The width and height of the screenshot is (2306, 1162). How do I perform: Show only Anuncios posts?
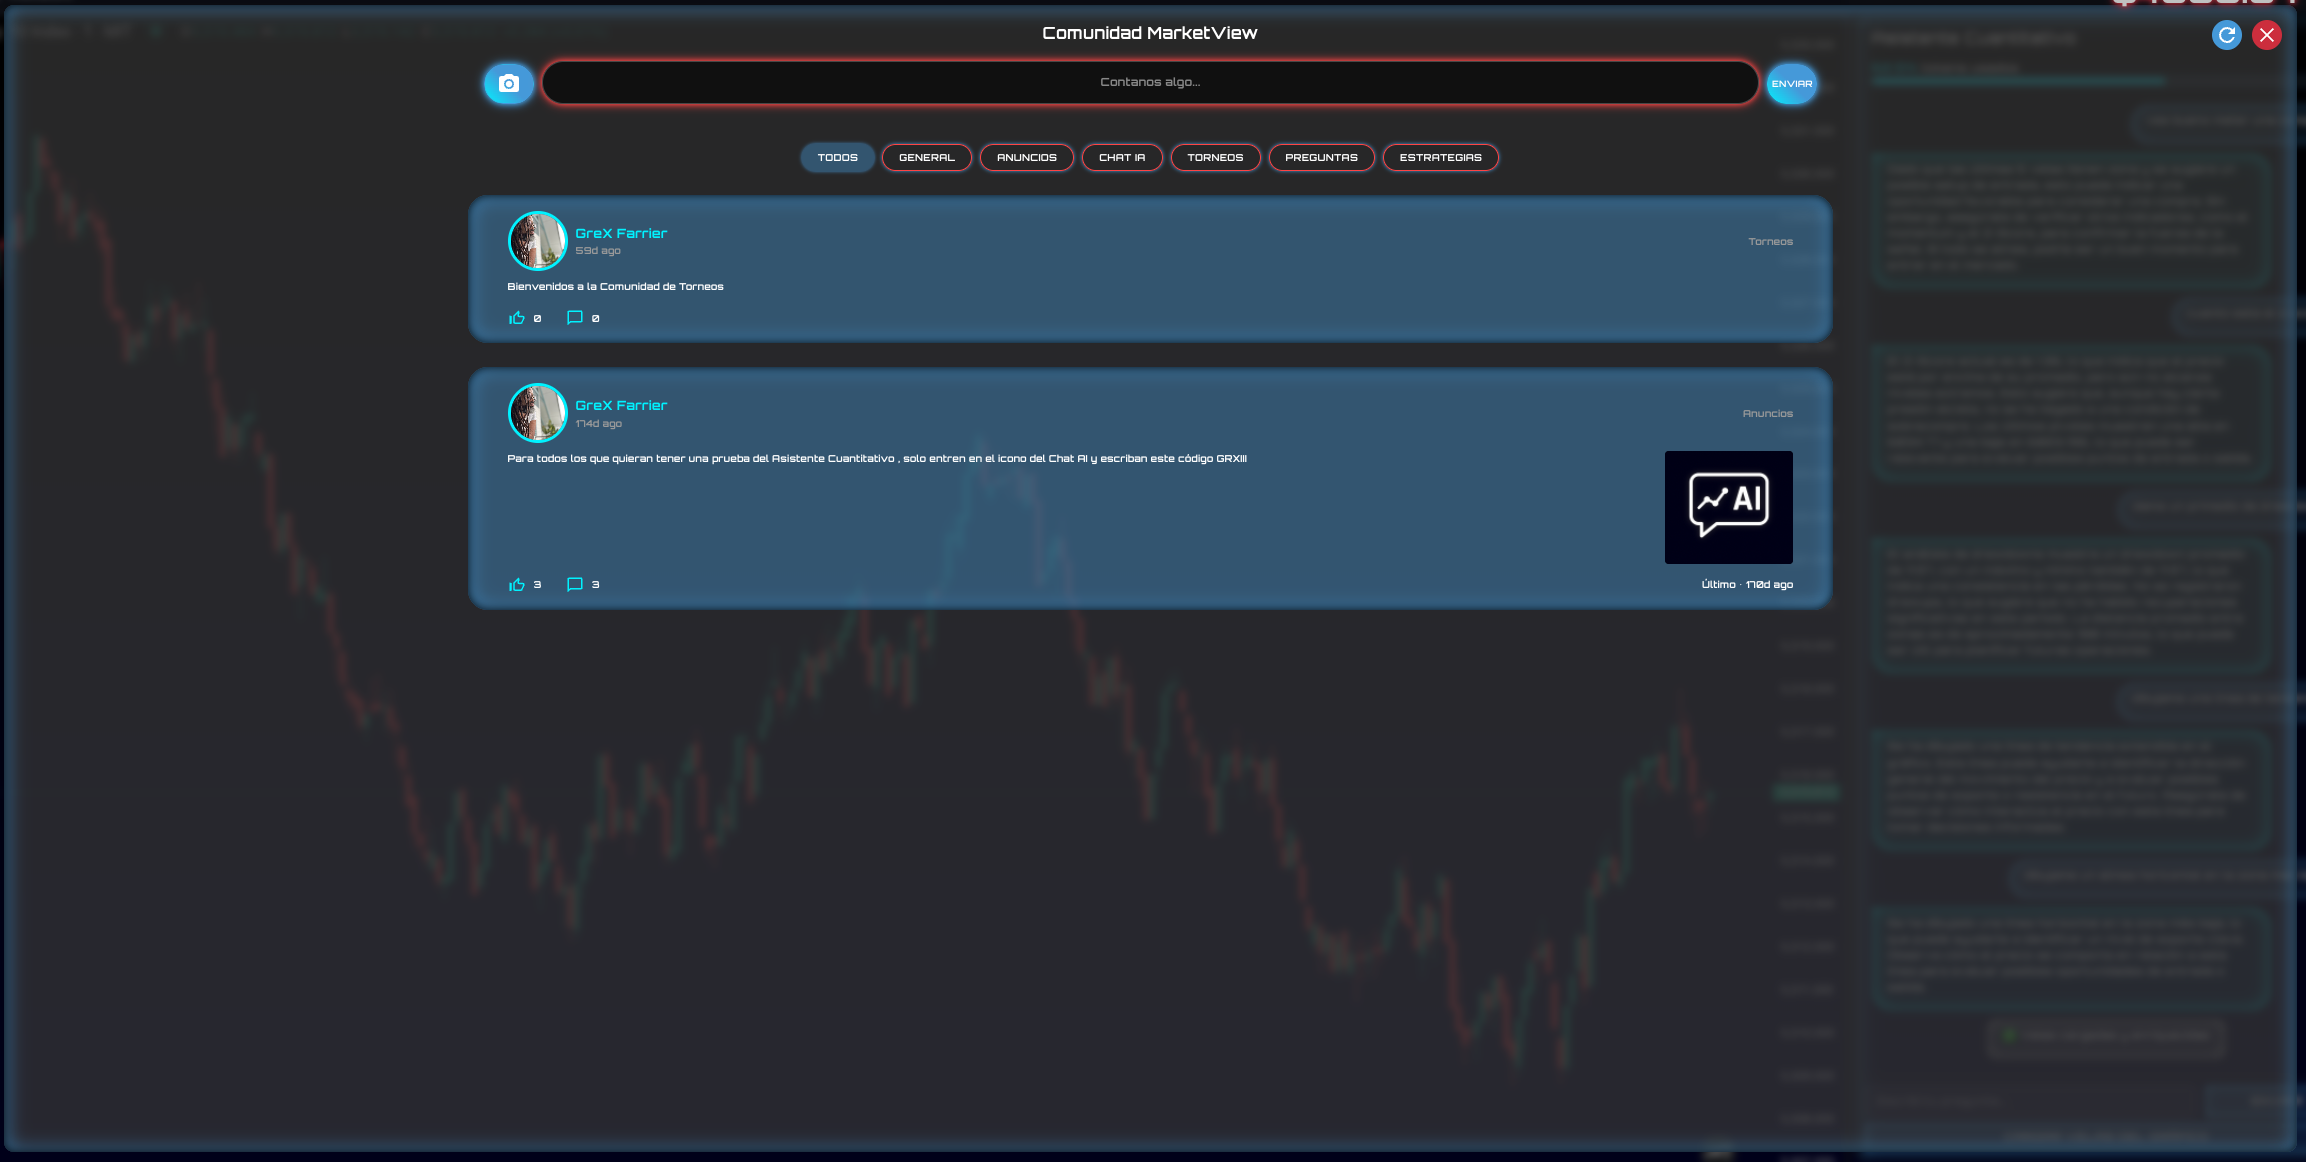[1026, 158]
